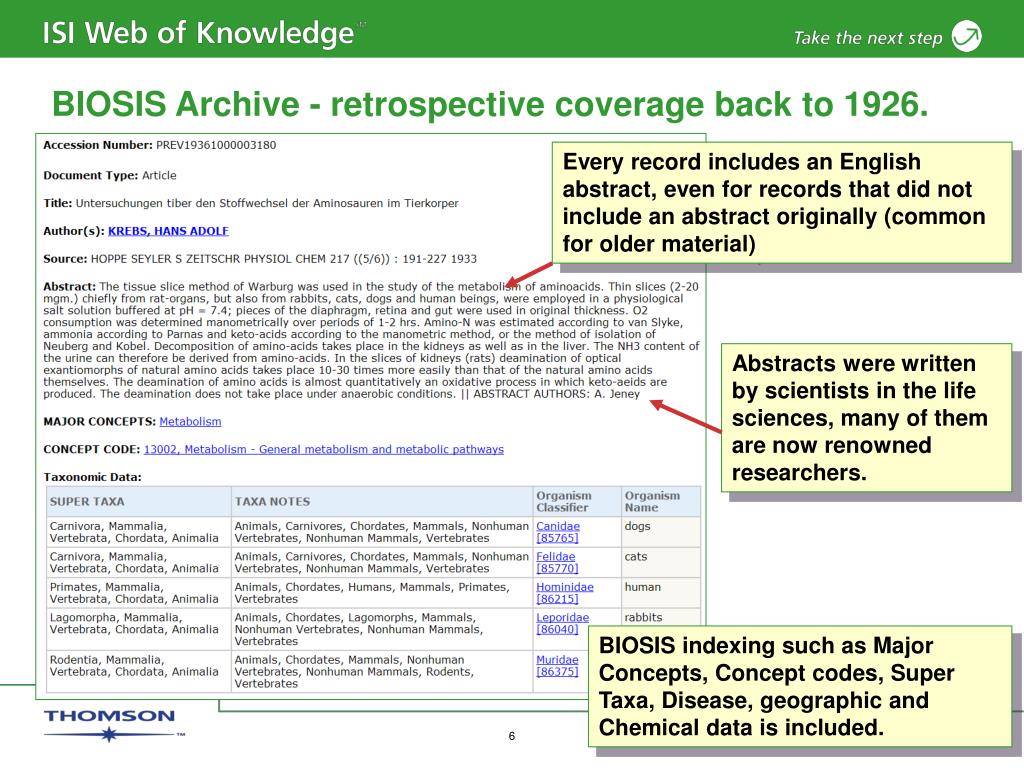1024x768 pixels.
Task: Open author link KREBS, HANS ADOLF
Action: click(168, 231)
